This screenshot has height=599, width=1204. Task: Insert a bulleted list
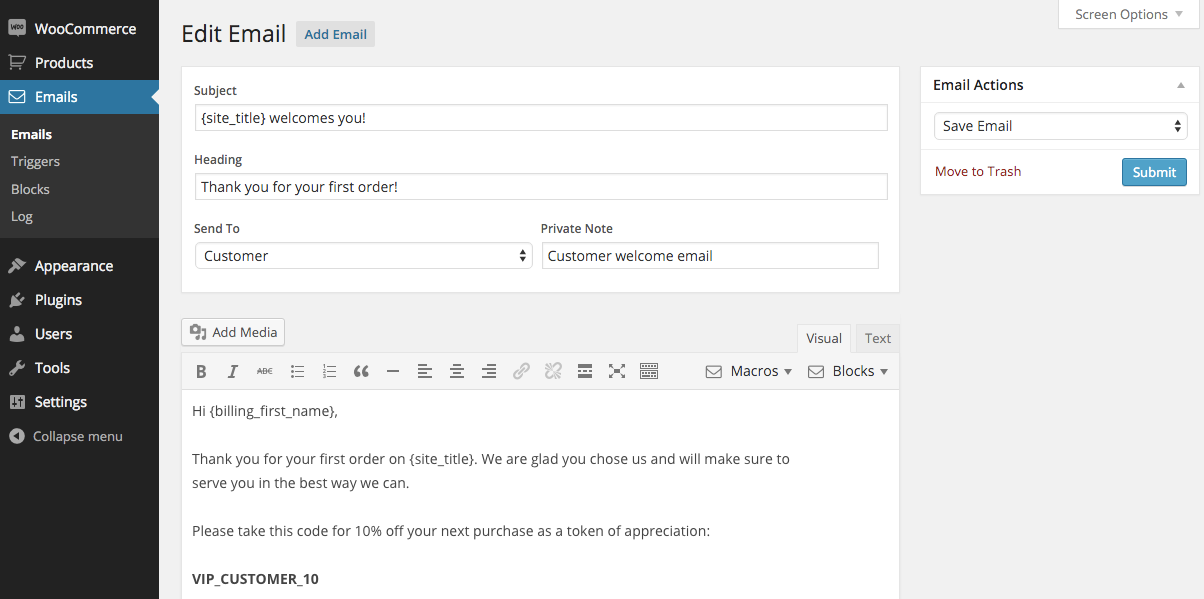tap(297, 372)
